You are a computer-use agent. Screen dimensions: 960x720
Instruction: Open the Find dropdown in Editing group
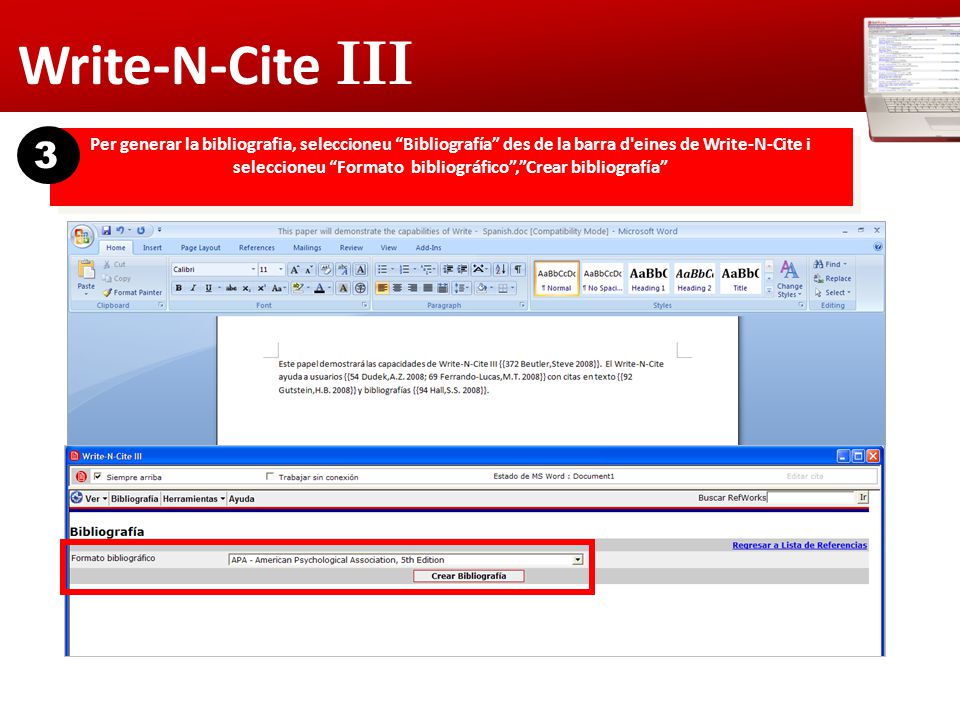point(831,264)
